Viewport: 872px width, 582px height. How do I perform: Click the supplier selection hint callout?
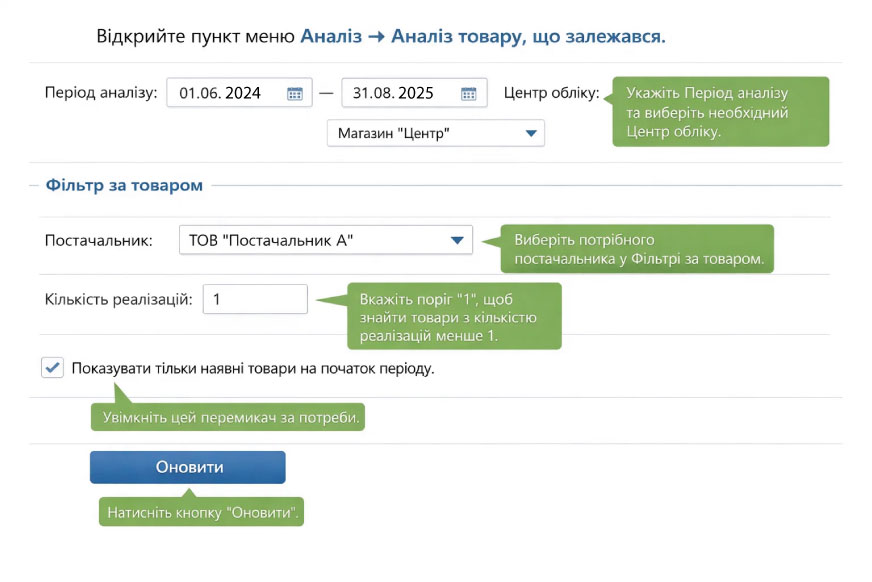point(638,250)
